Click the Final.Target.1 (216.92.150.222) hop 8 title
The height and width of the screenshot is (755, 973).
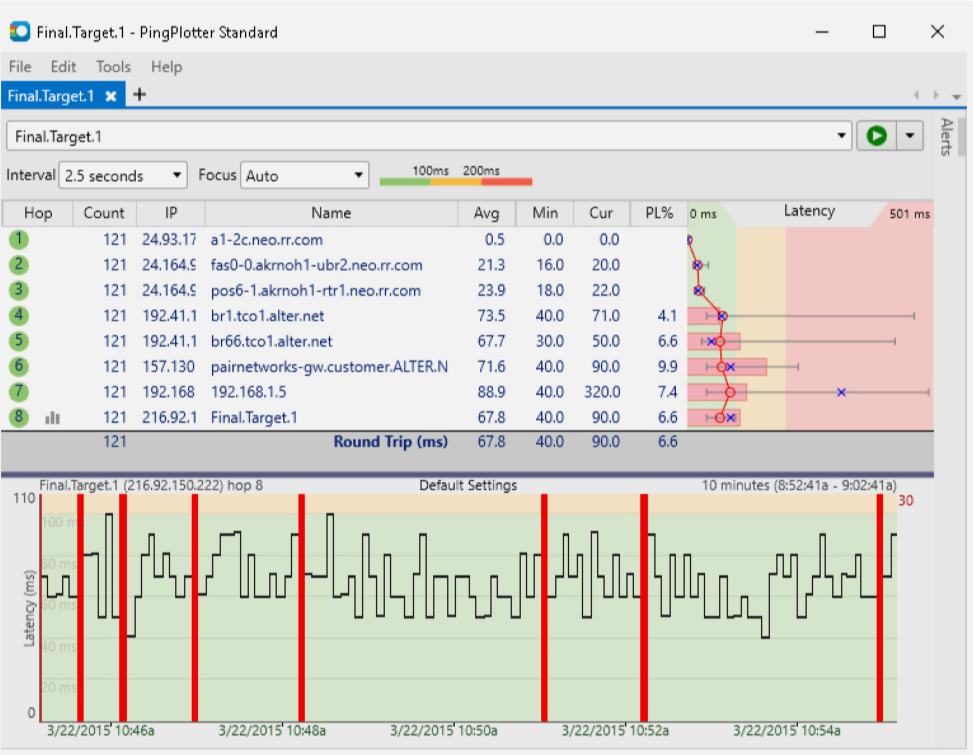coord(151,485)
